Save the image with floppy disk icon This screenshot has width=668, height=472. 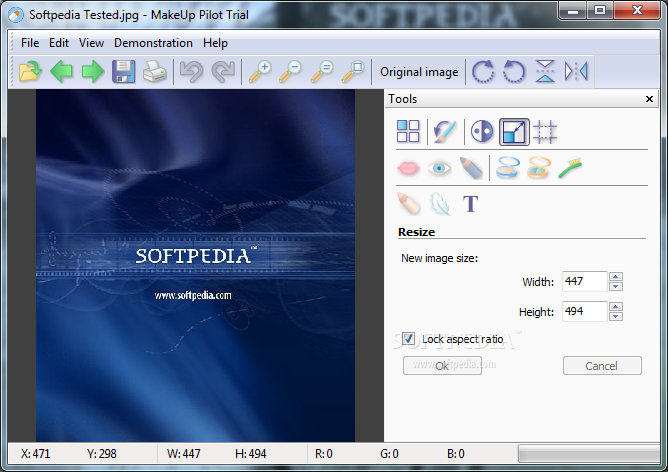click(x=124, y=71)
